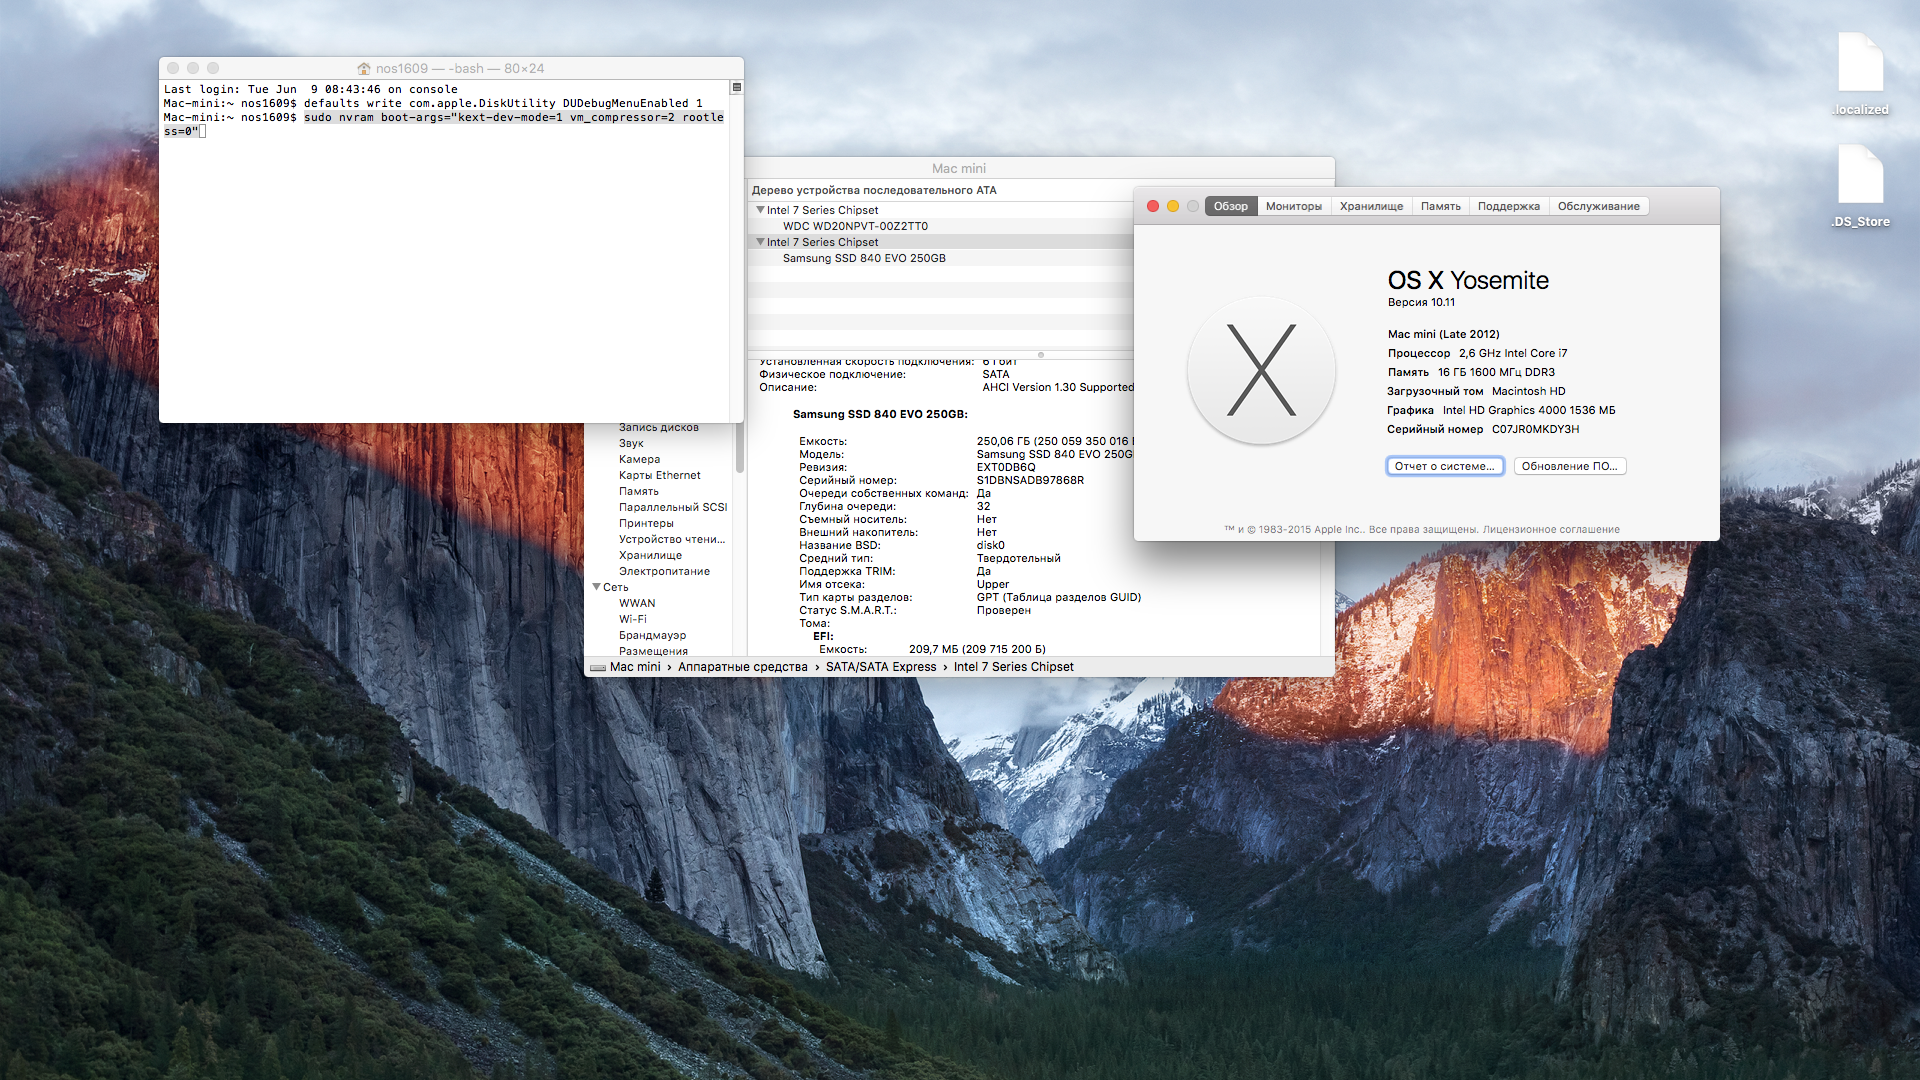Open the Лицензионное соглашение link
This screenshot has width=1920, height=1080.
pyautogui.click(x=1551, y=530)
